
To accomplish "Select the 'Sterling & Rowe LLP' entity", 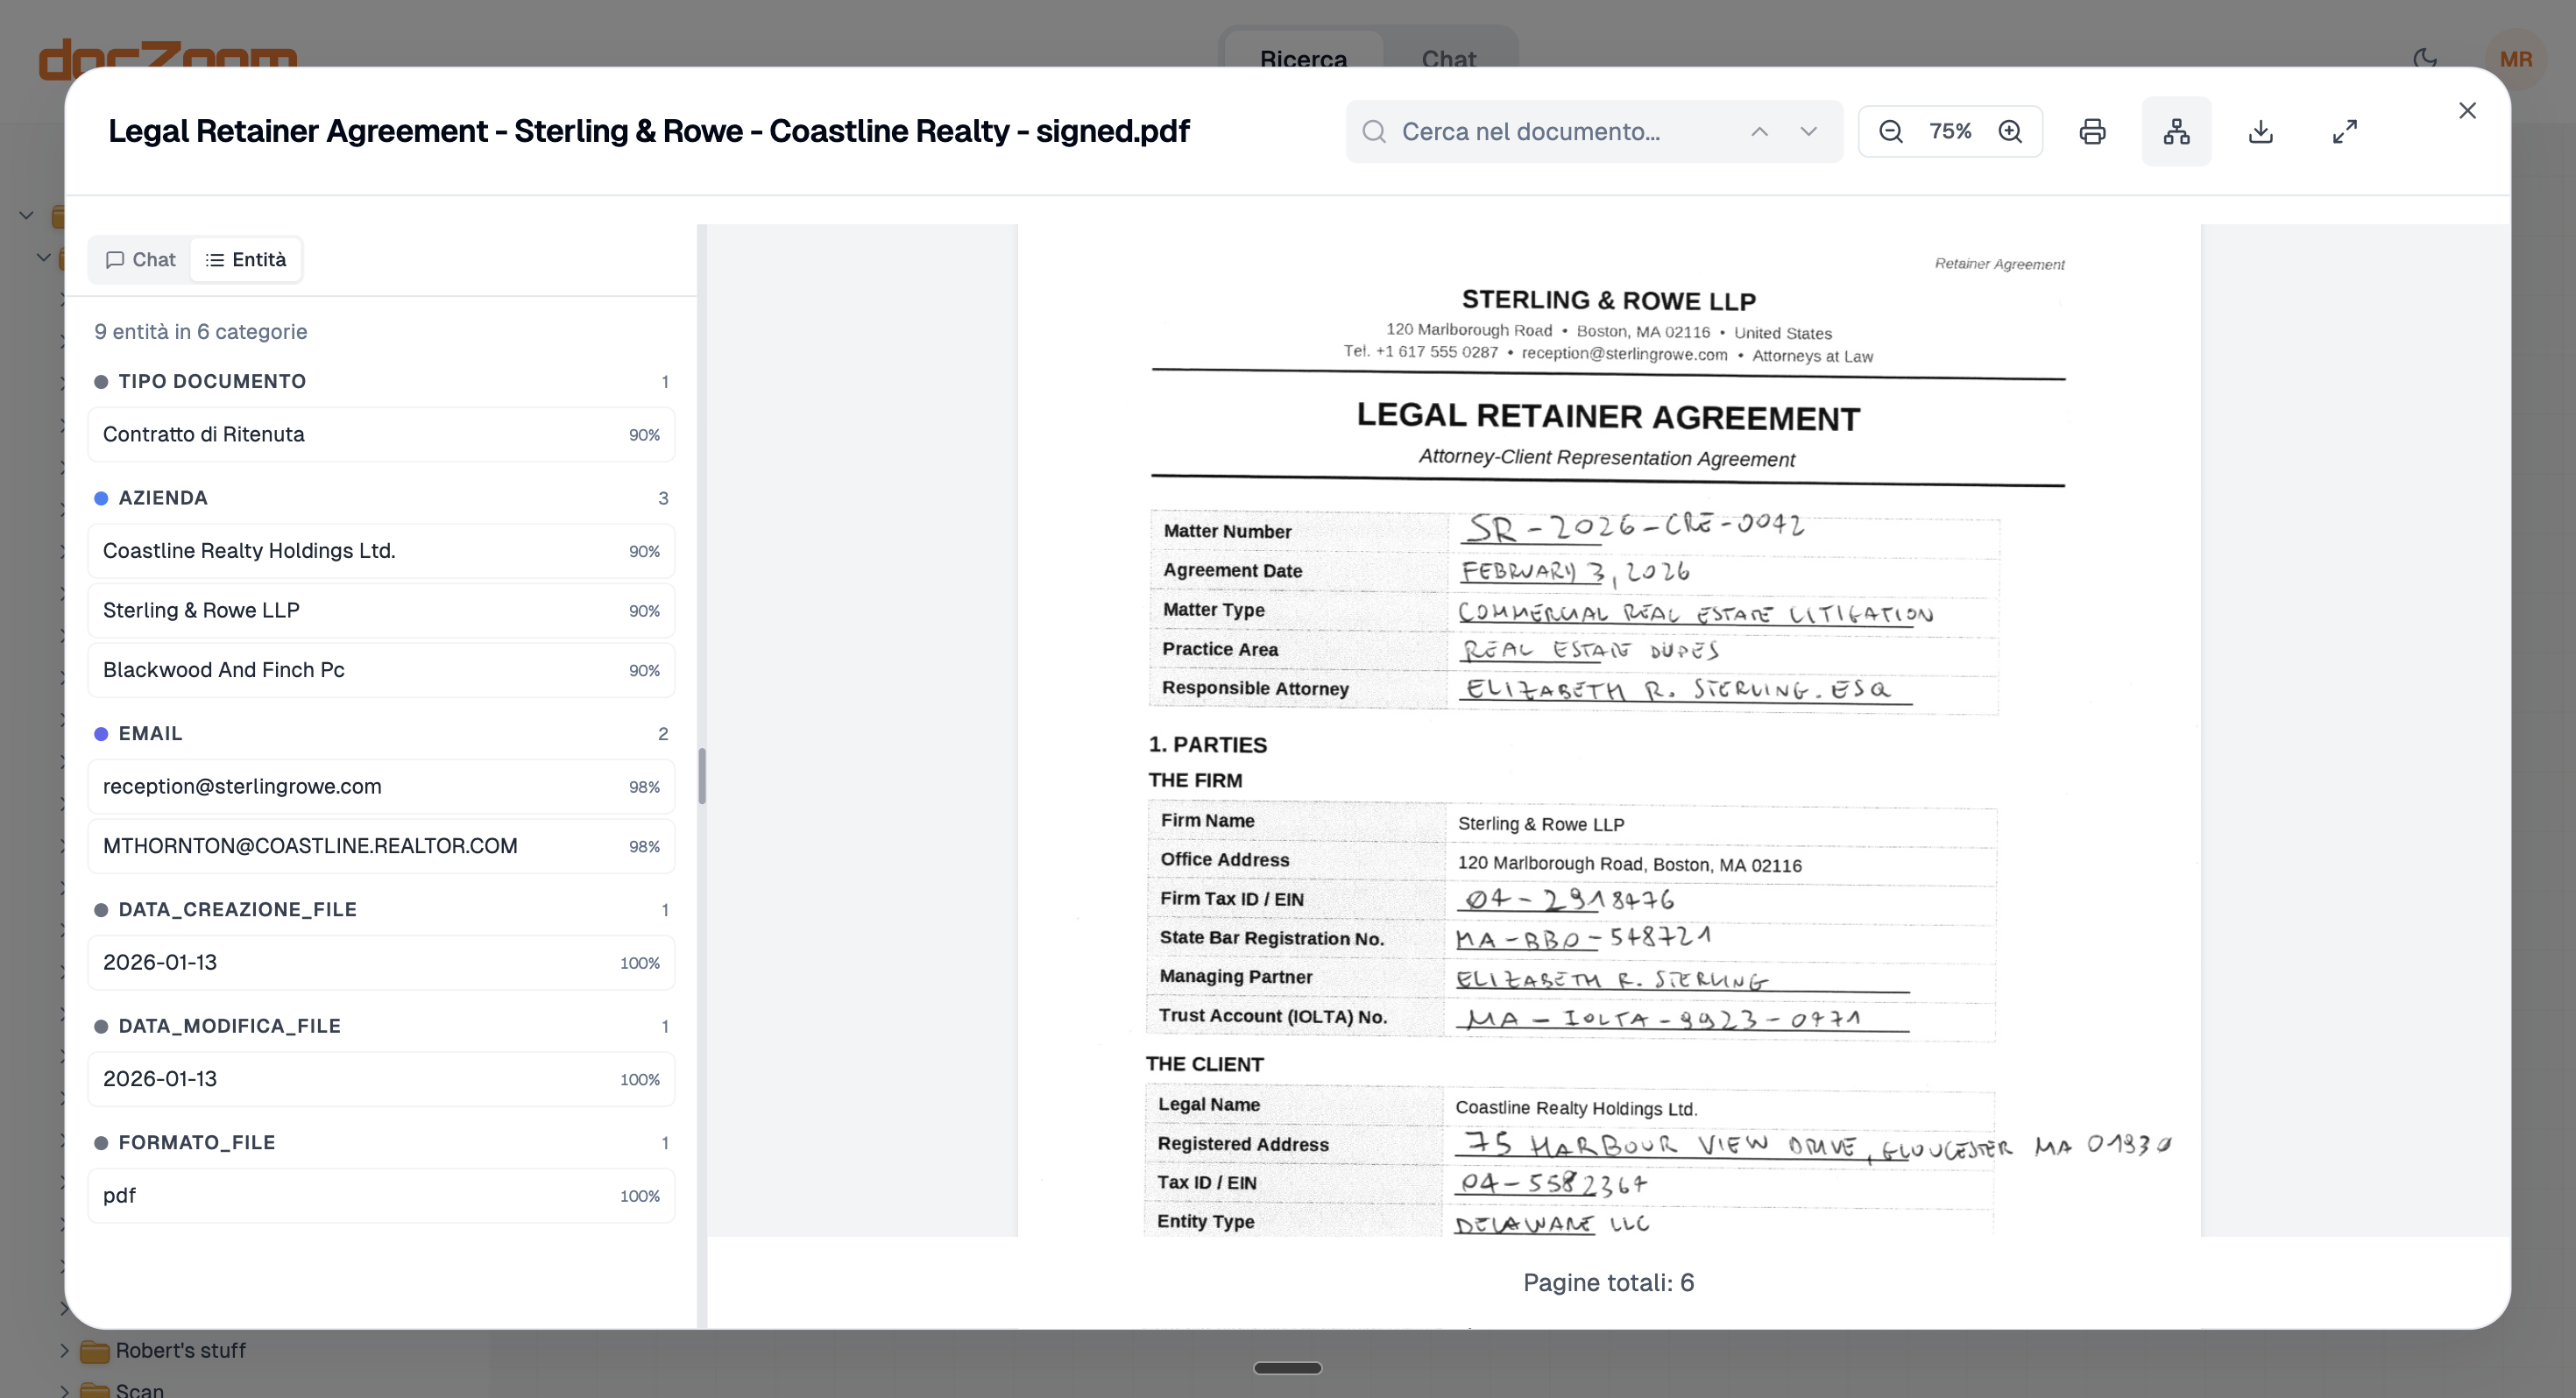I will [x=381, y=610].
